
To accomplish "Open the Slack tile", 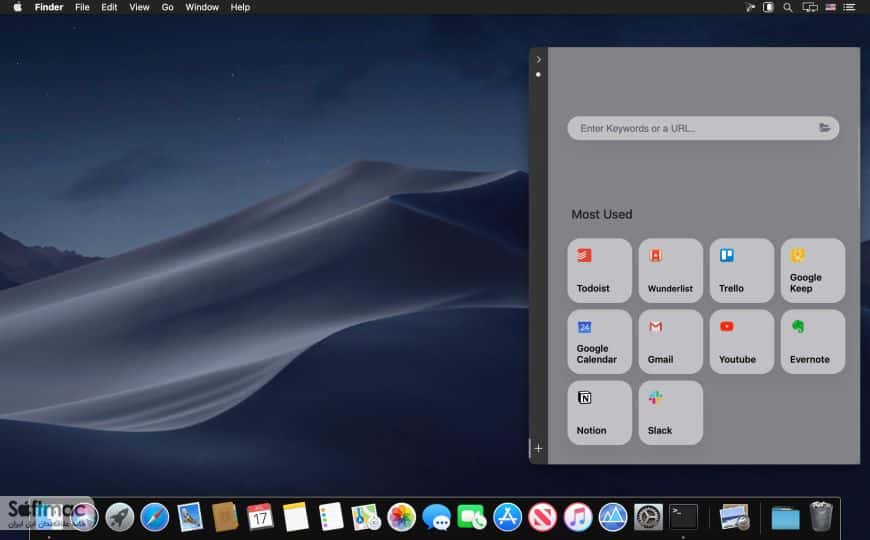I will [670, 412].
